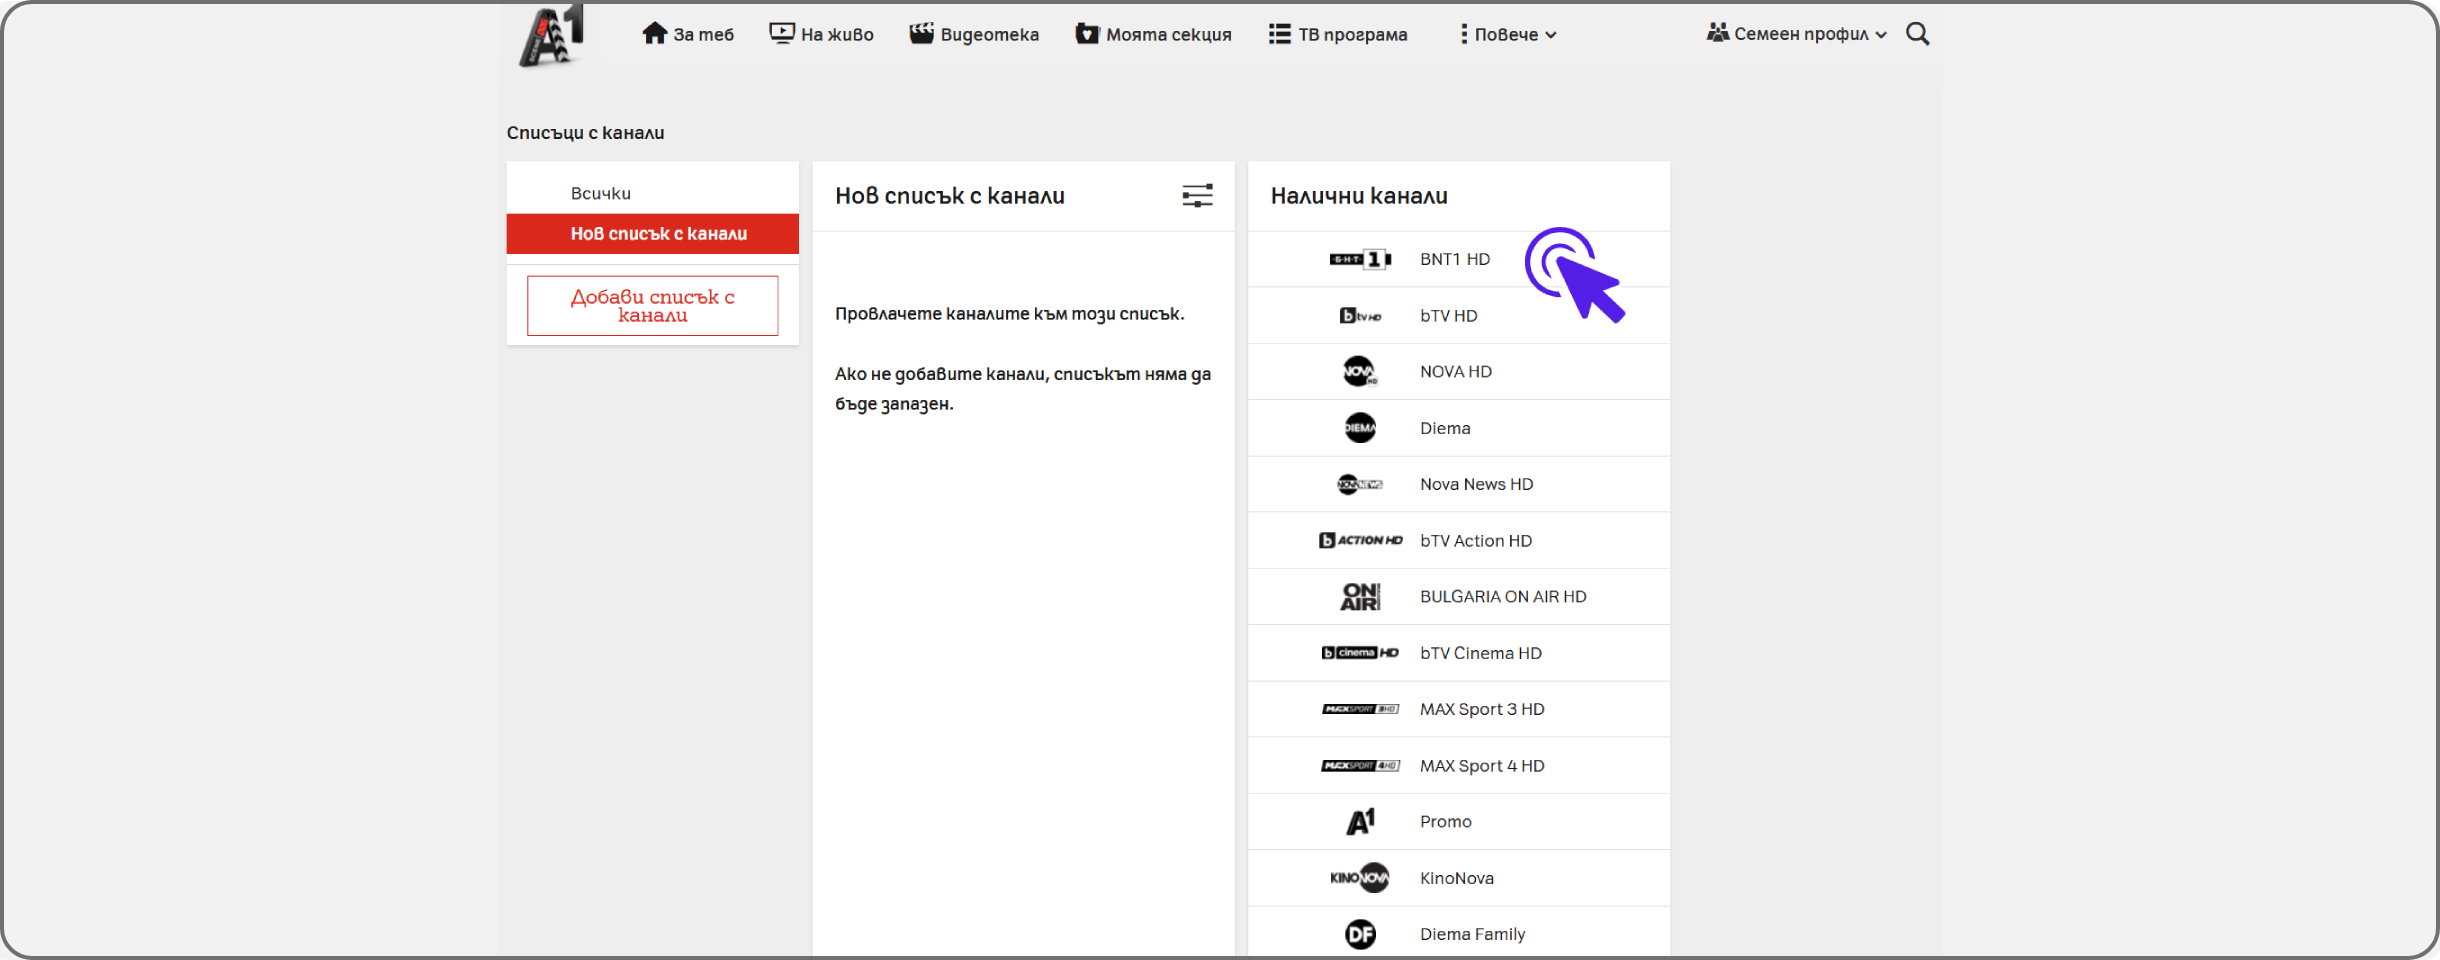Select the bTV HD channel name

click(x=1449, y=316)
